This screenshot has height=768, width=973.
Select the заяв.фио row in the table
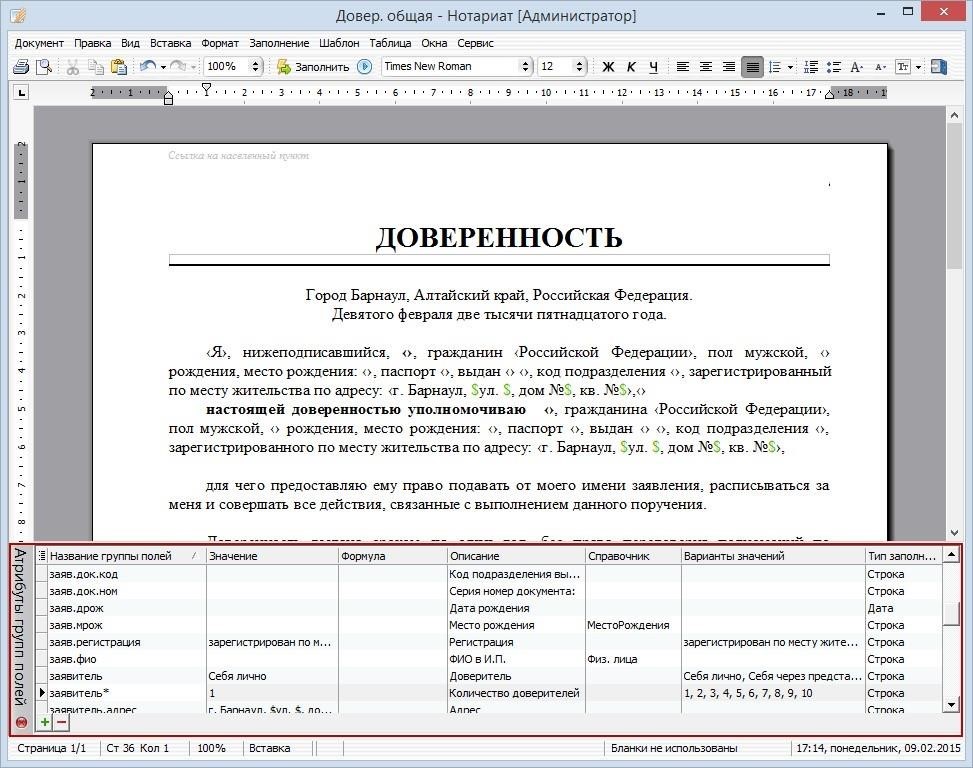(489, 659)
